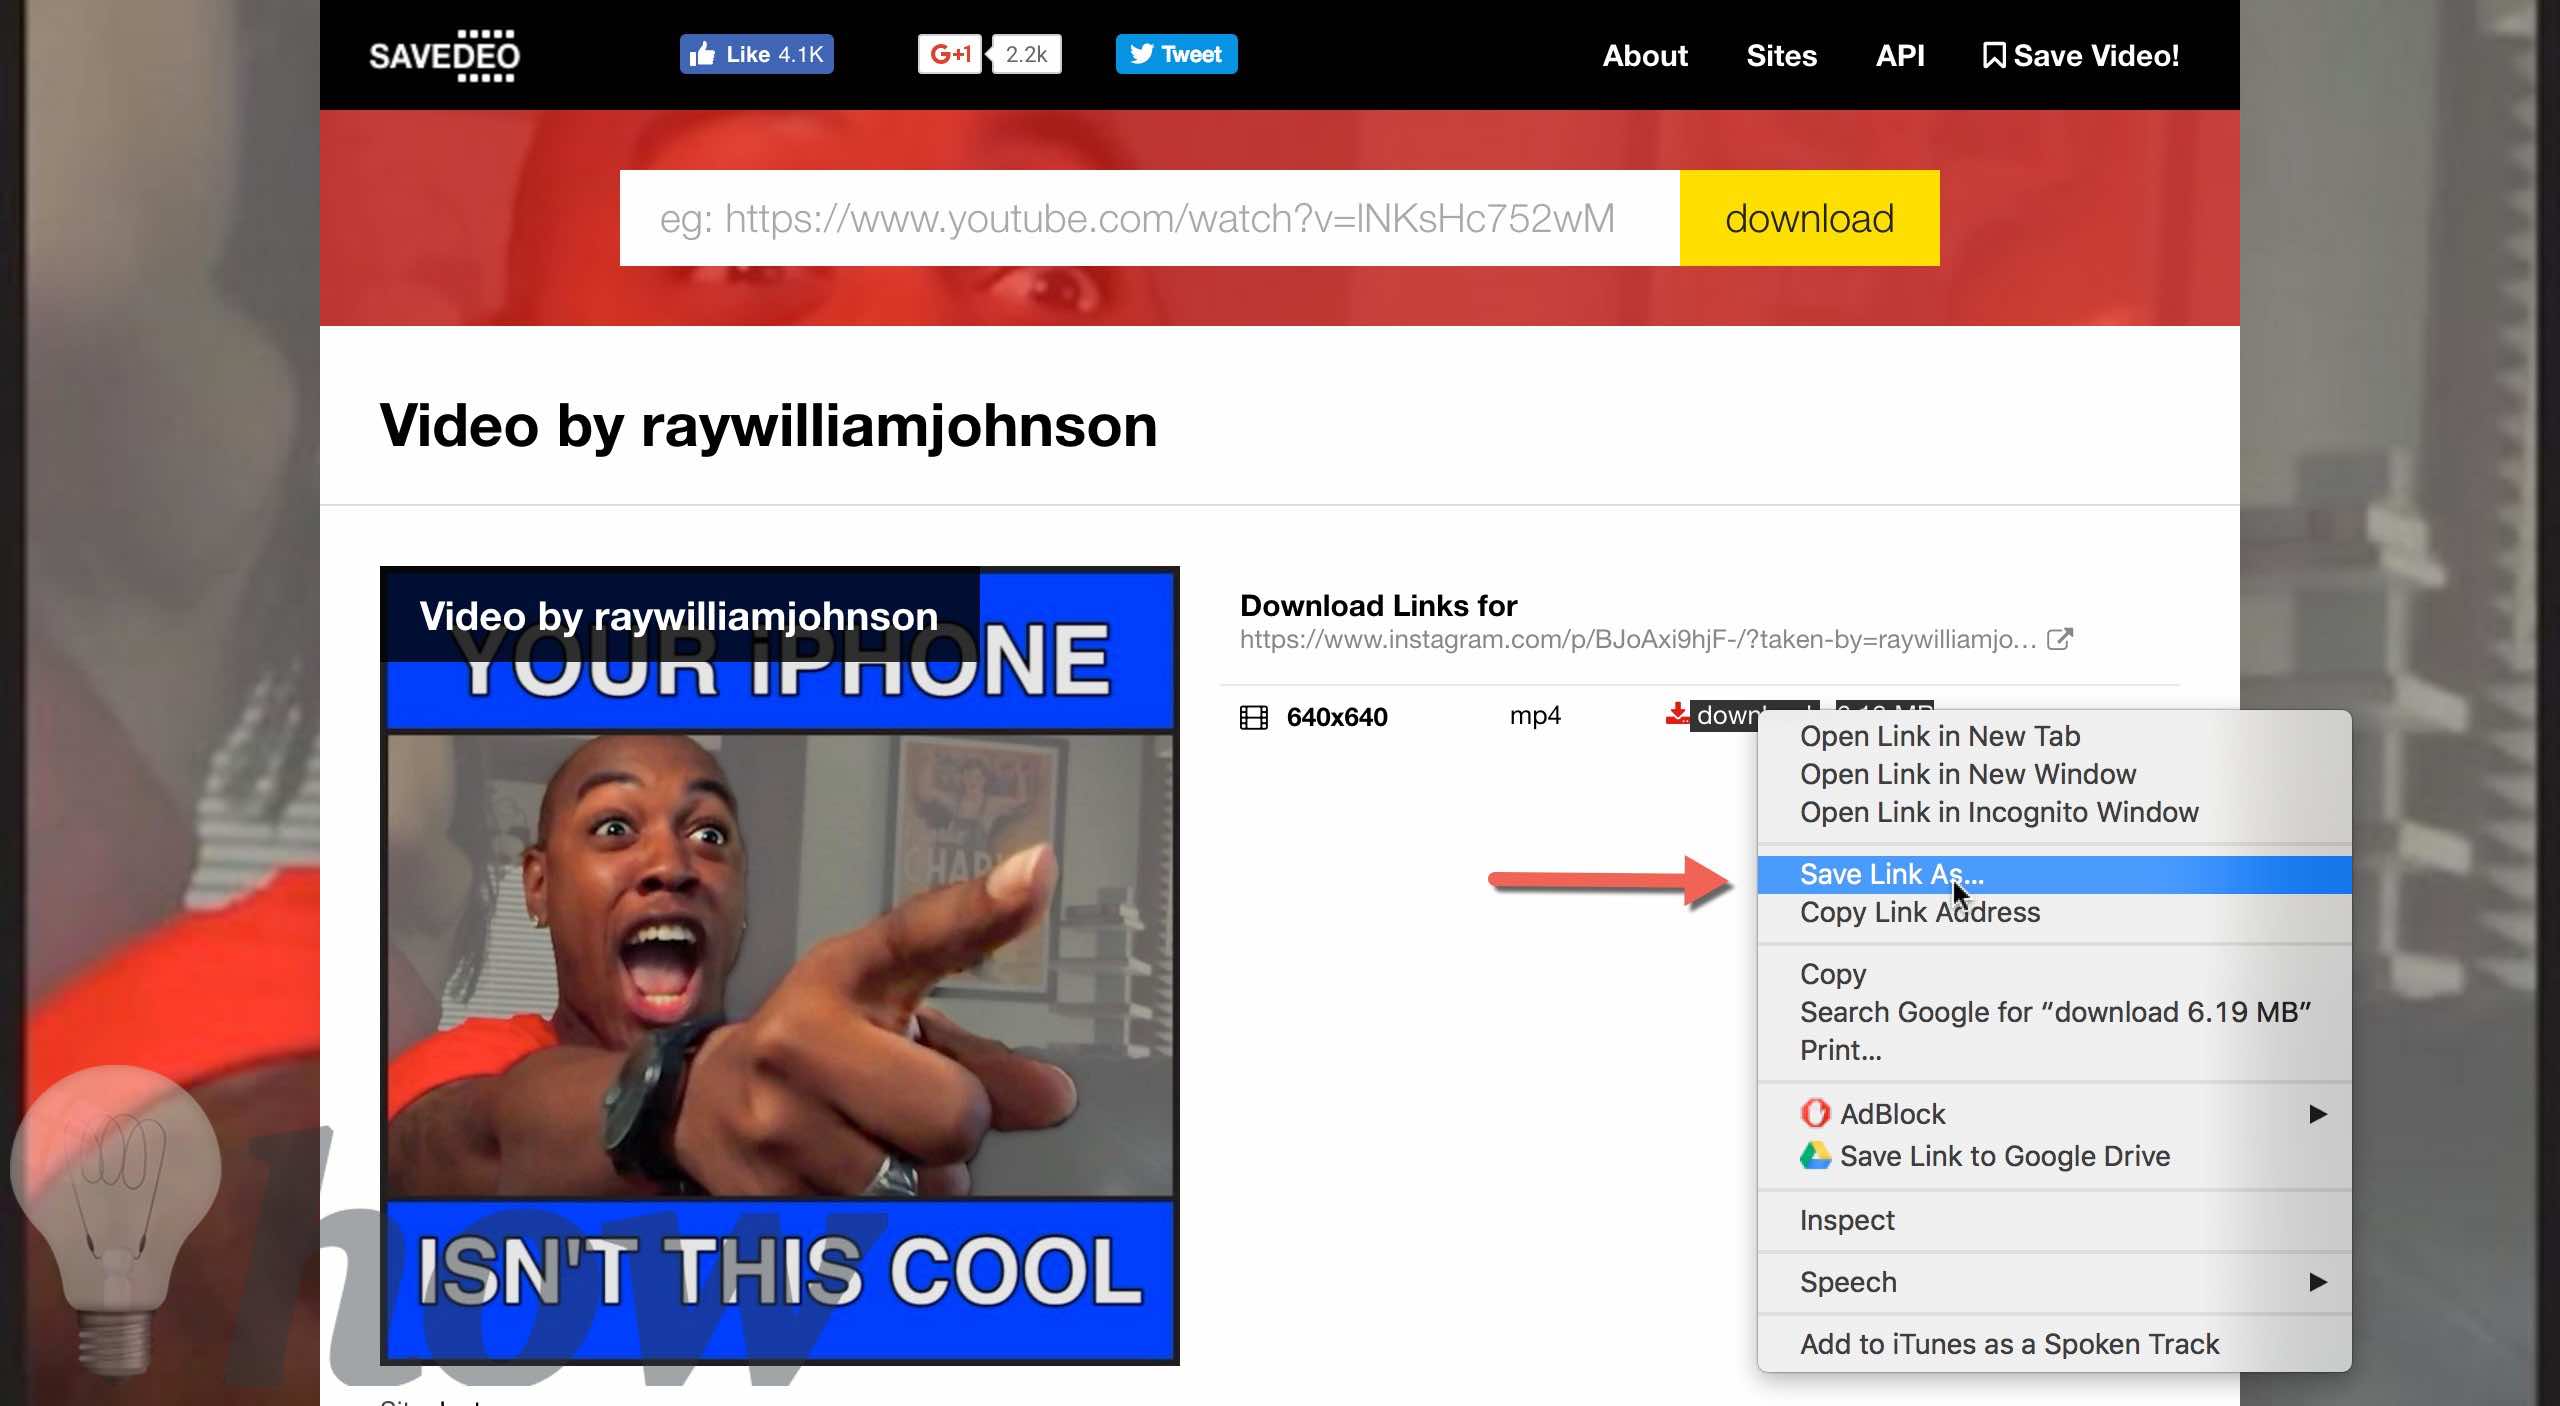The width and height of the screenshot is (2560, 1406).
Task: Select Copy Link Address
Action: click(2054, 912)
